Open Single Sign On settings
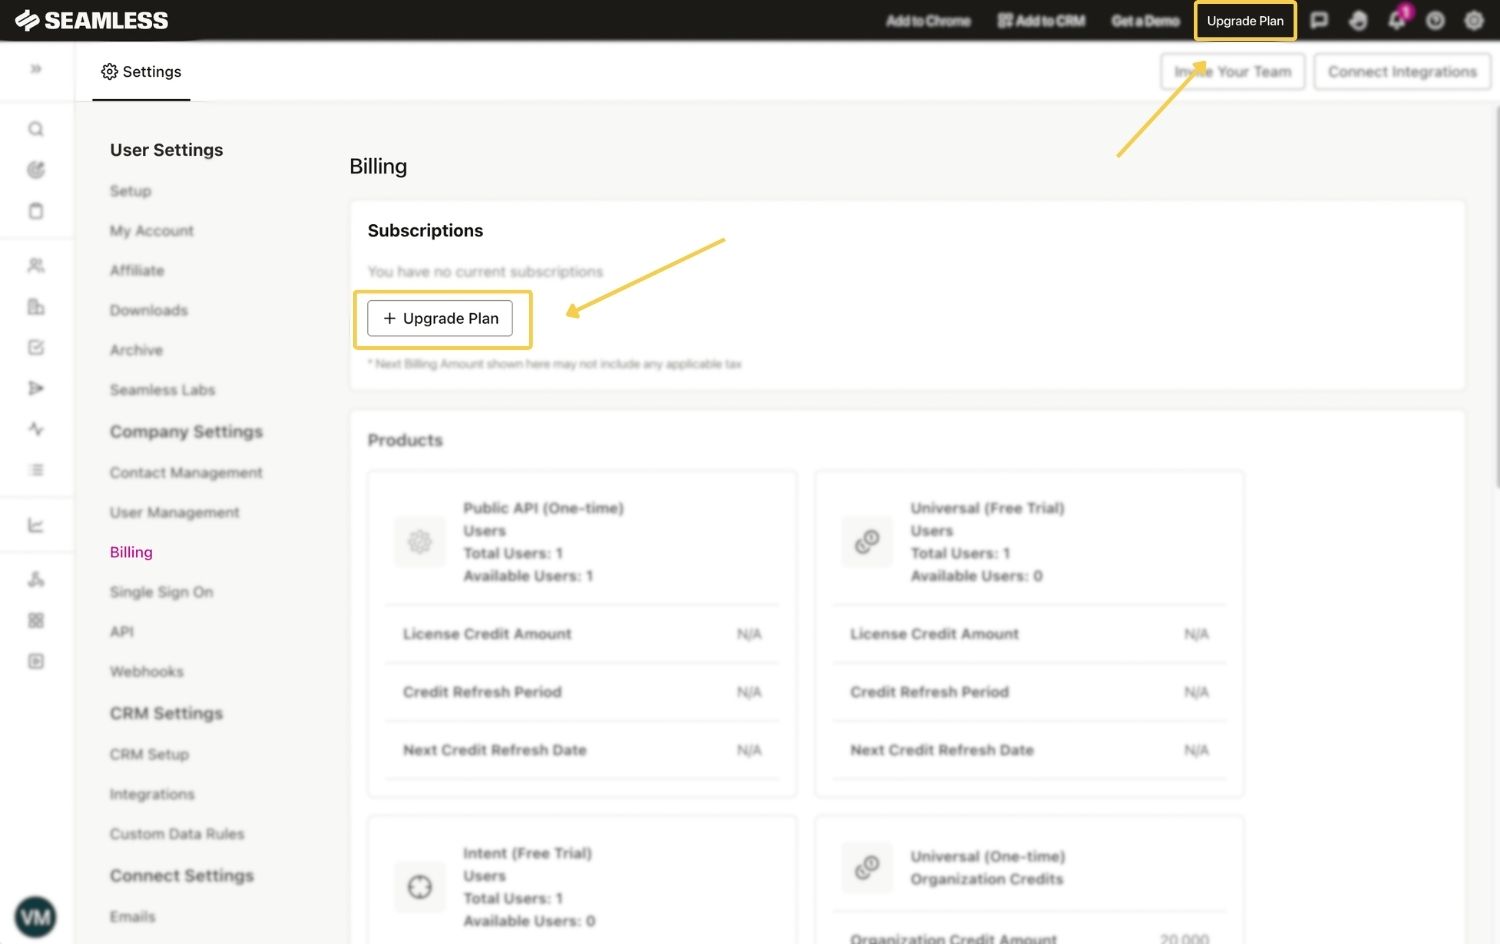The image size is (1500, 944). (161, 592)
